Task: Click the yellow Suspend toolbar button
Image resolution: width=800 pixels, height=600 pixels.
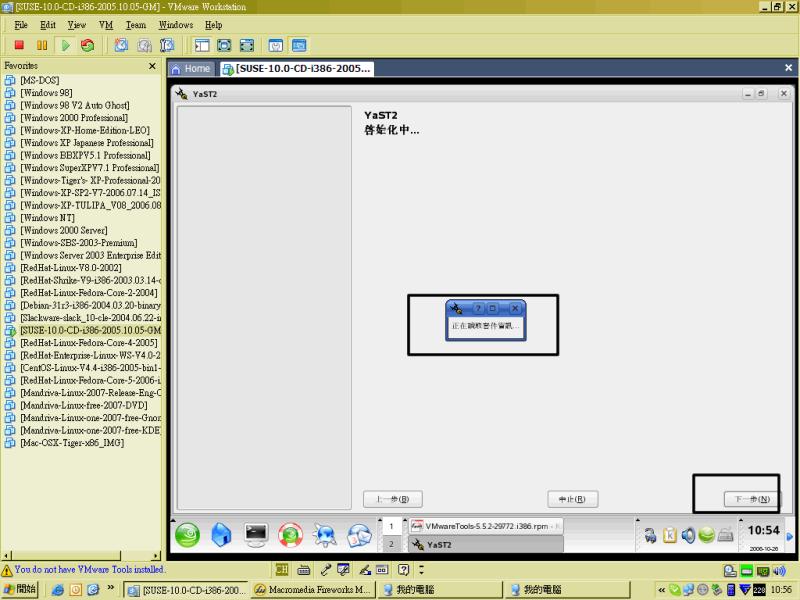Action: pos(42,45)
